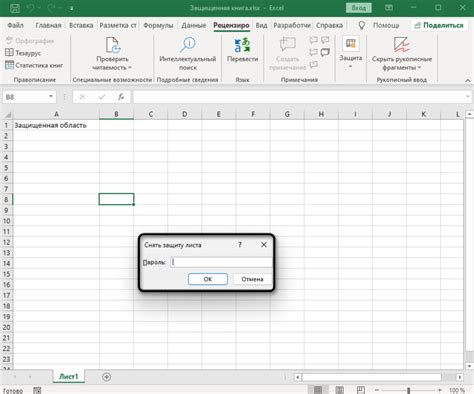This screenshot has height=394, width=474.
Task: Click the Проверить читаемость icon
Action: click(x=112, y=45)
